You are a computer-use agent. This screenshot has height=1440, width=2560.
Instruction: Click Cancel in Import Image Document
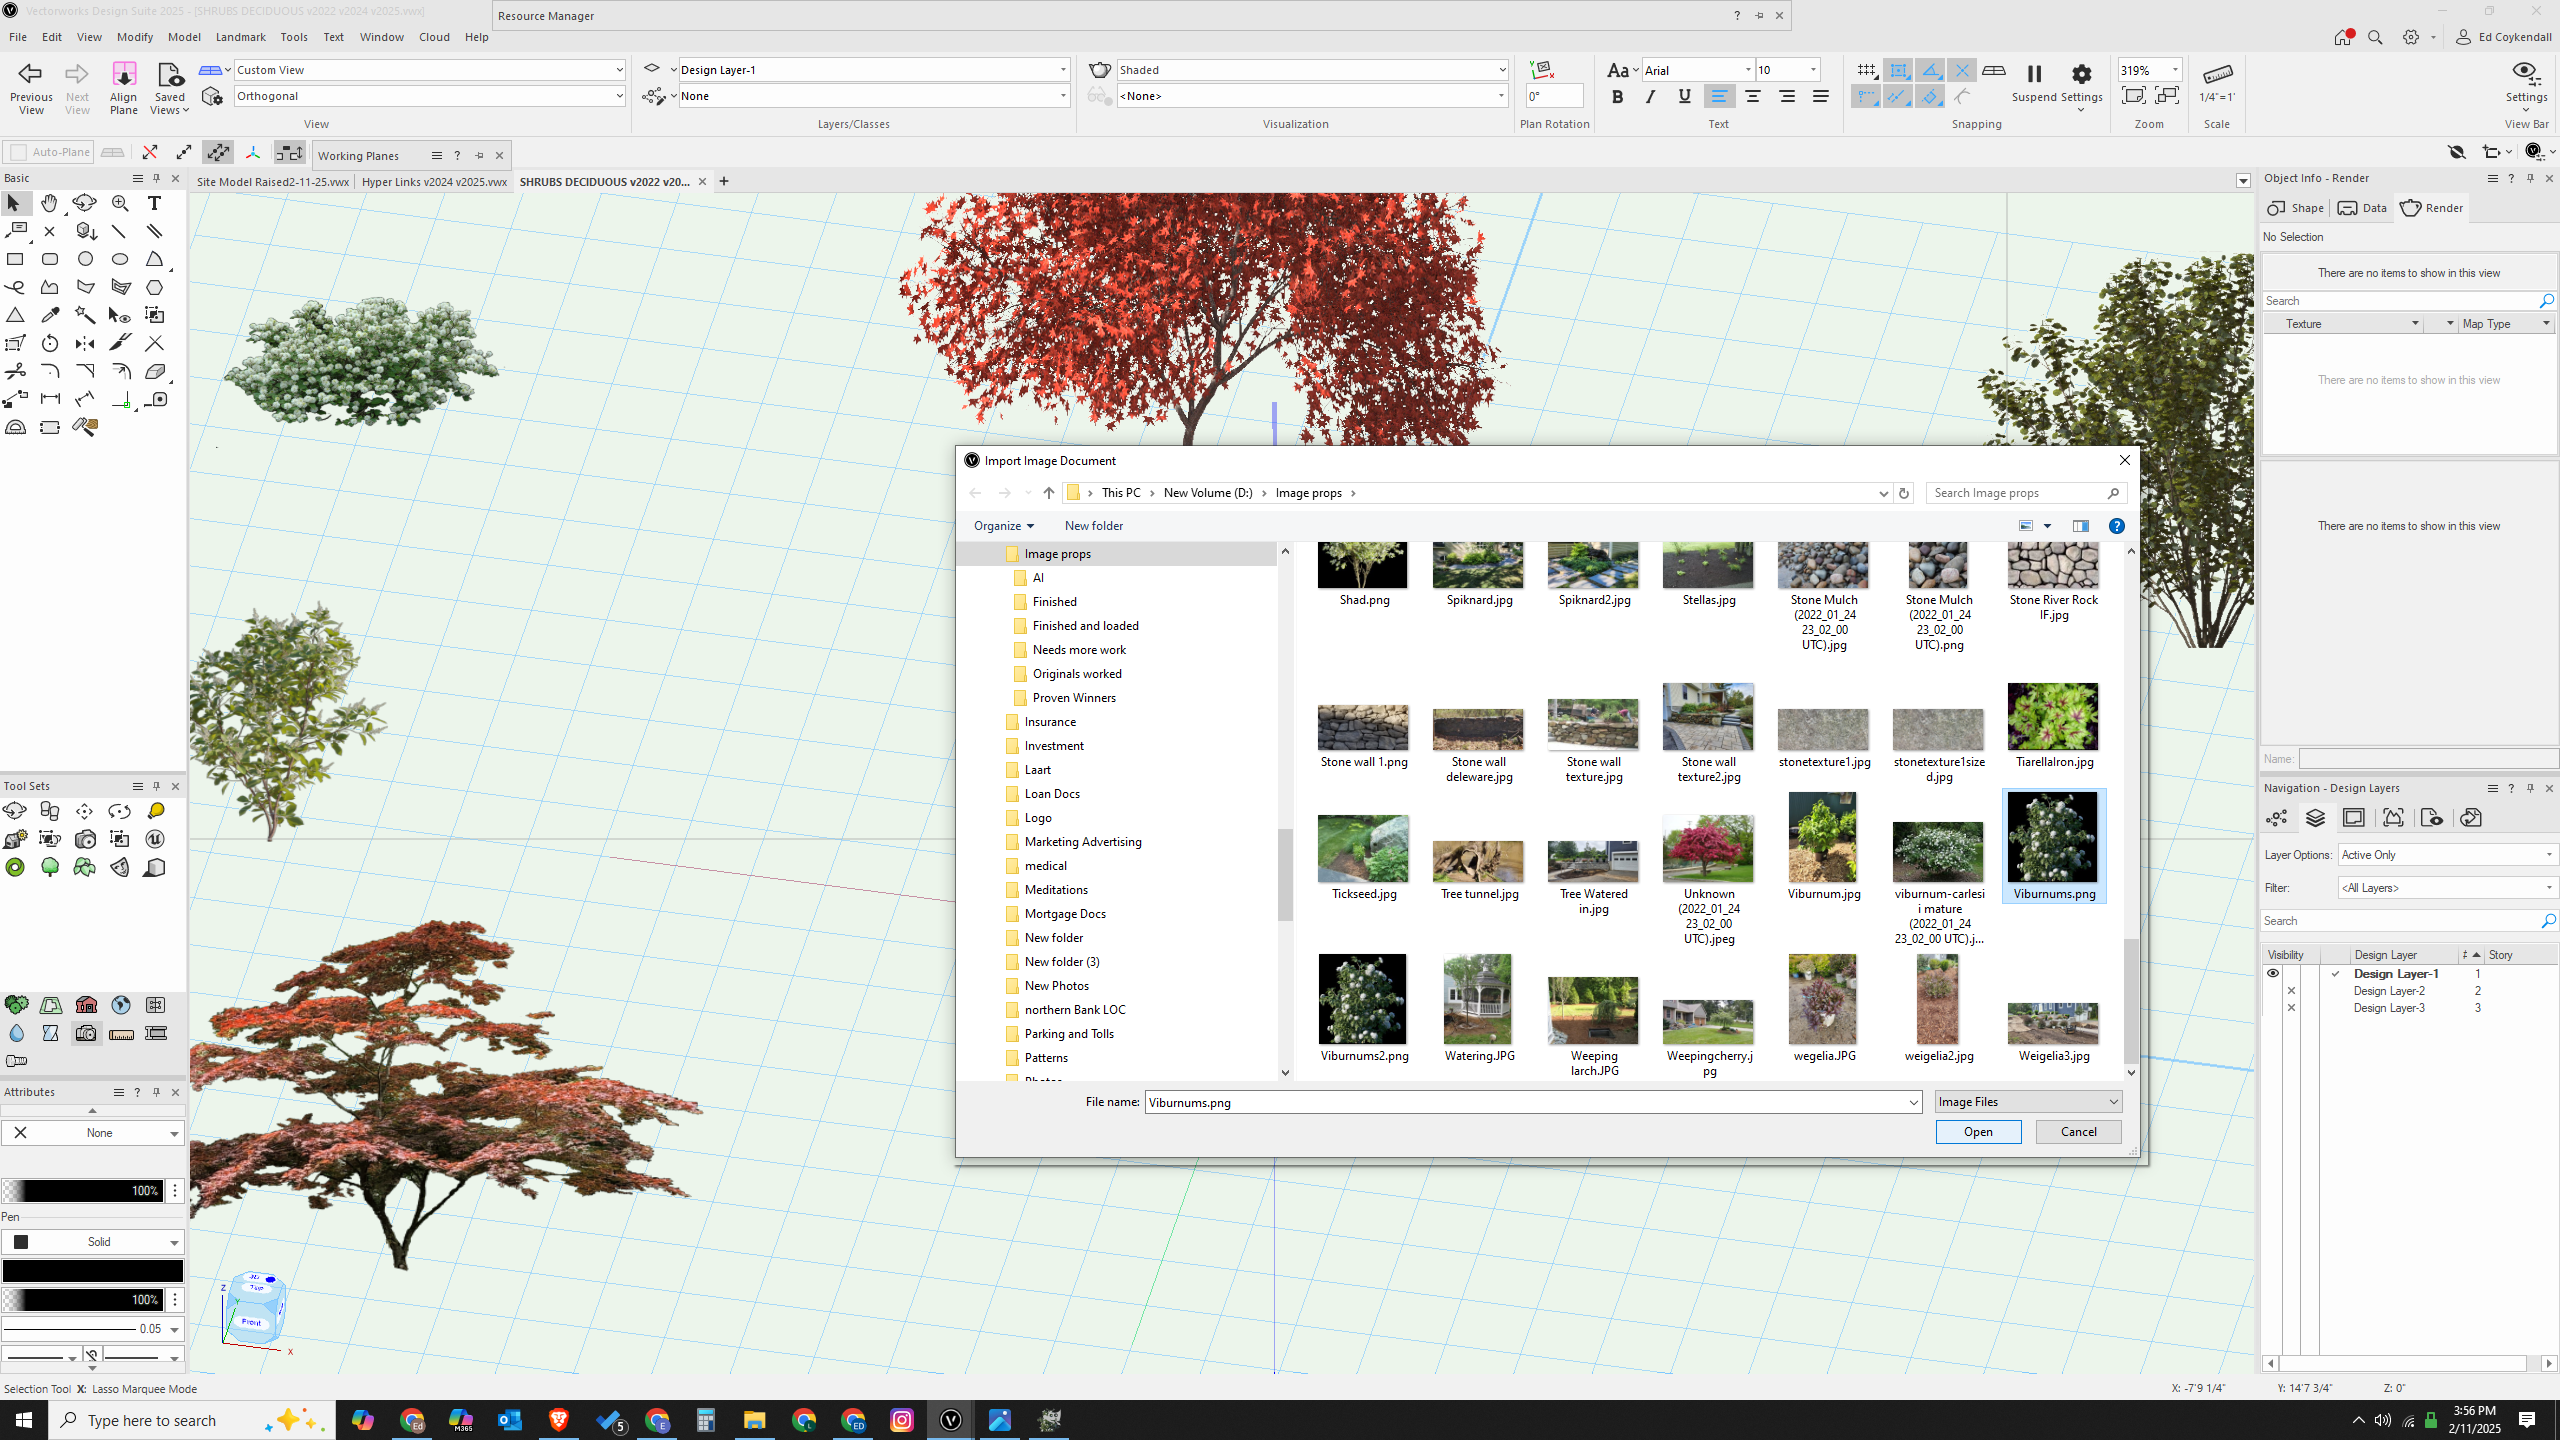pyautogui.click(x=2078, y=1132)
